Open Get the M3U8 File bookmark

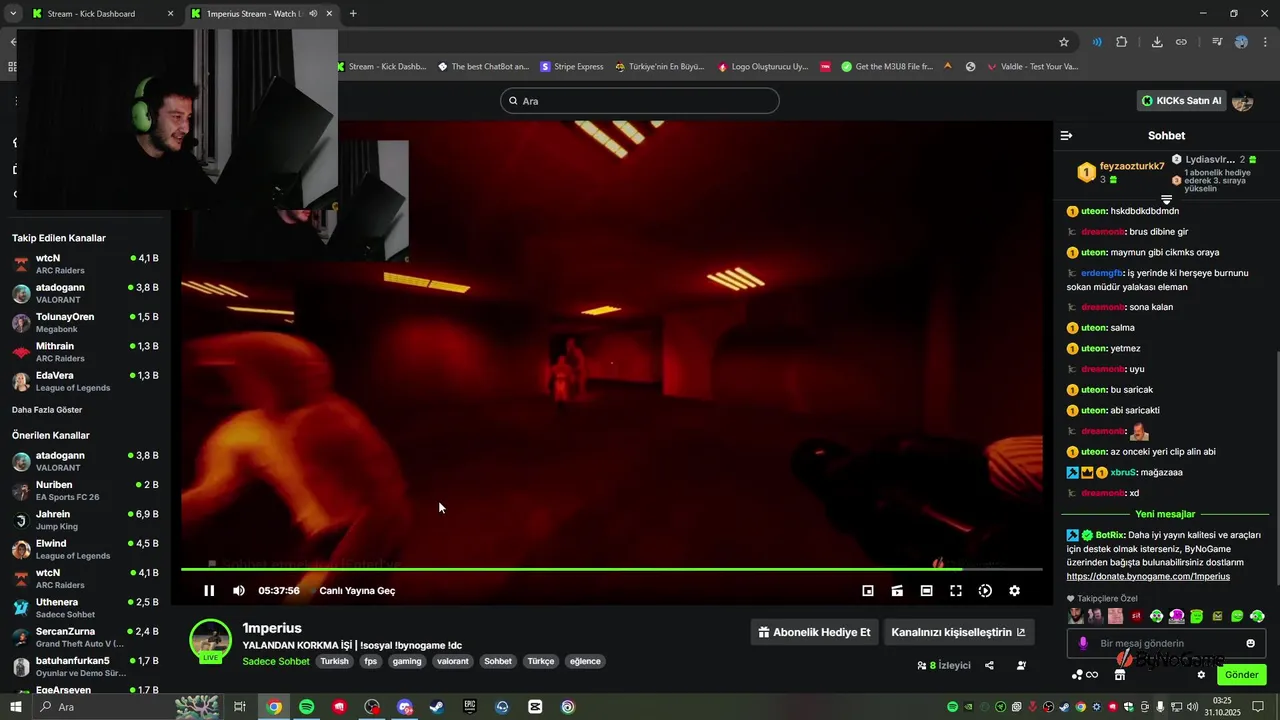pos(888,67)
